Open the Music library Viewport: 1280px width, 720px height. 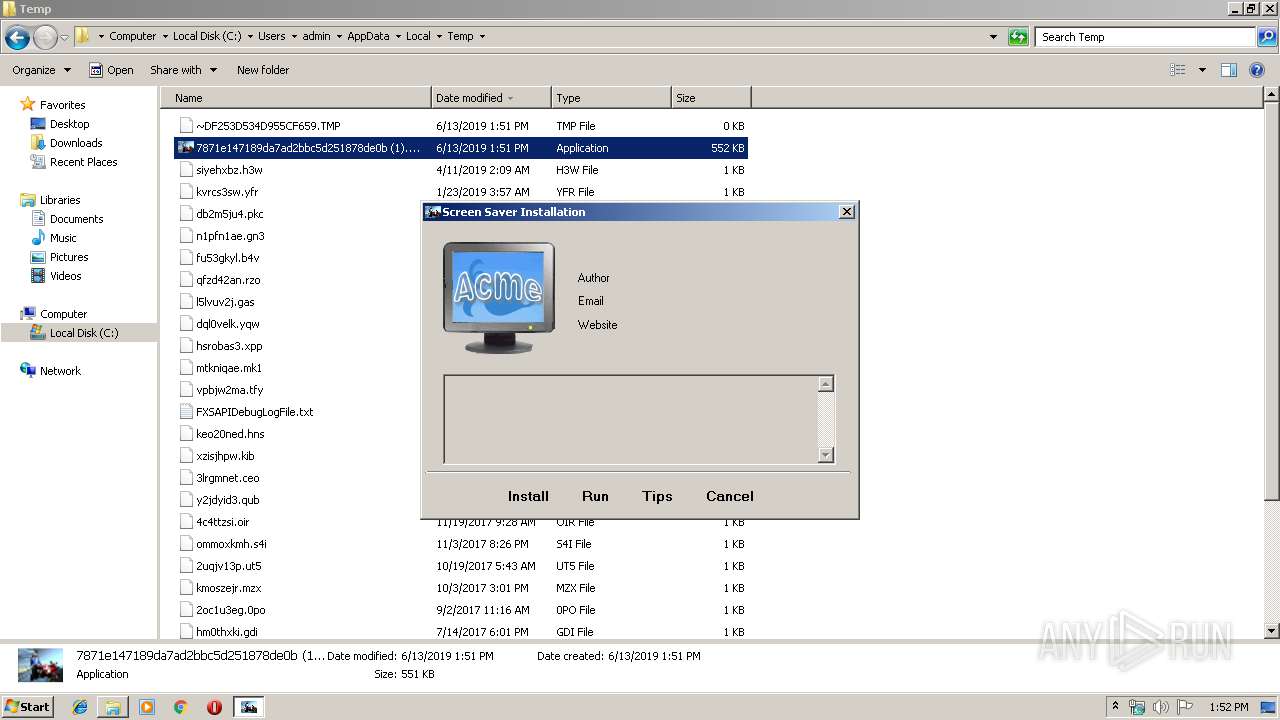[63, 238]
